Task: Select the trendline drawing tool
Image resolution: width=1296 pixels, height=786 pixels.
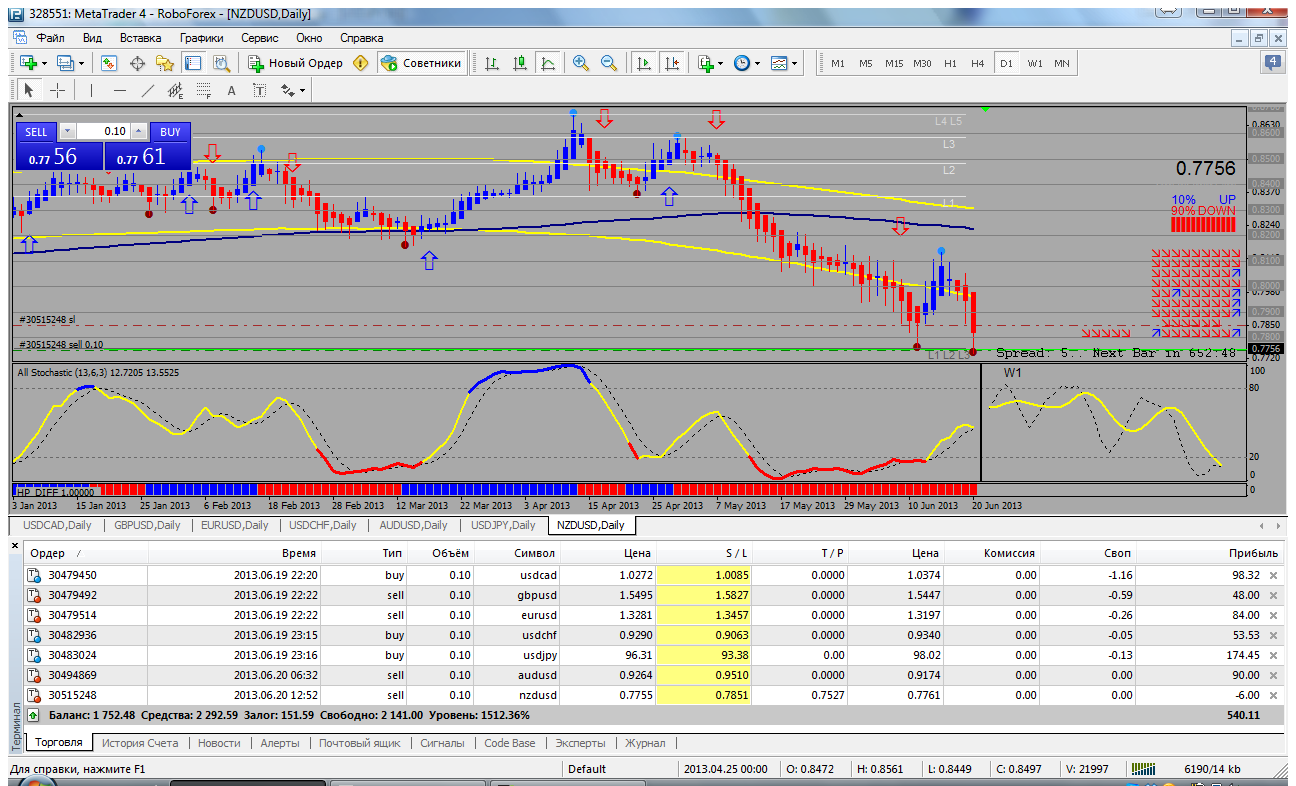Action: coord(147,90)
